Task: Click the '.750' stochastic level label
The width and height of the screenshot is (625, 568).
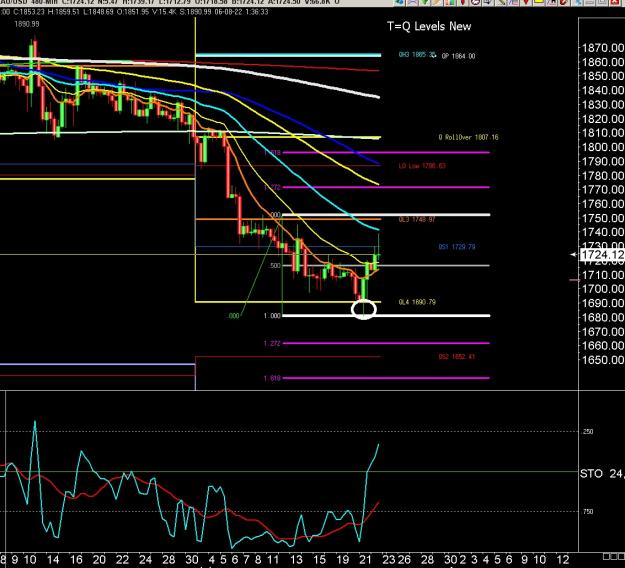Action: click(588, 511)
